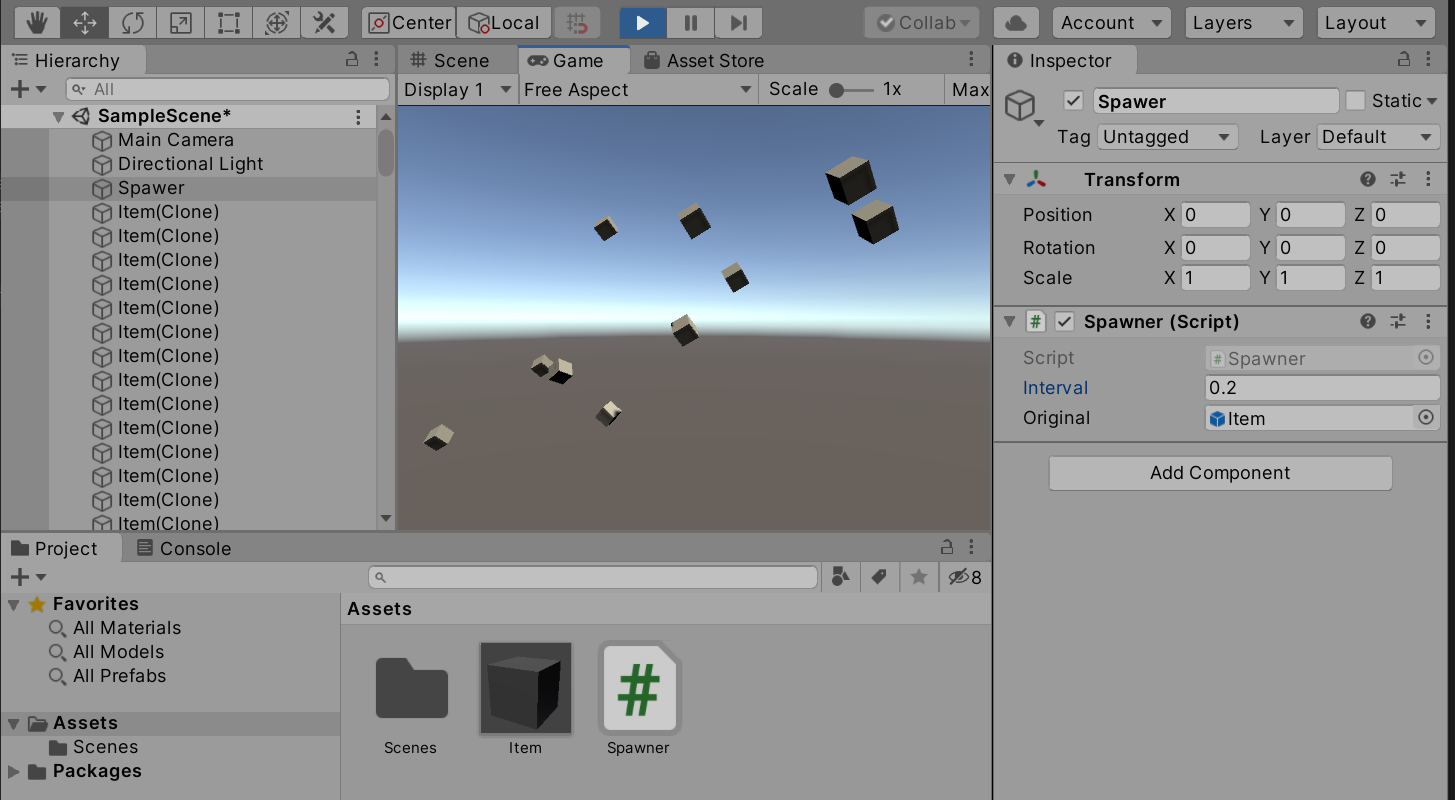The width and height of the screenshot is (1455, 800).
Task: Open cloud services icon
Action: (x=1015, y=22)
